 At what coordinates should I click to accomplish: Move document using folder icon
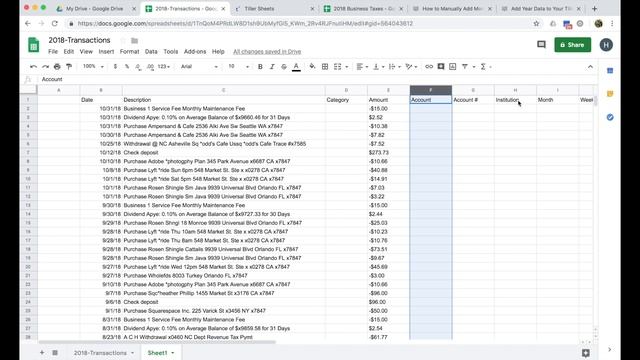[134, 40]
